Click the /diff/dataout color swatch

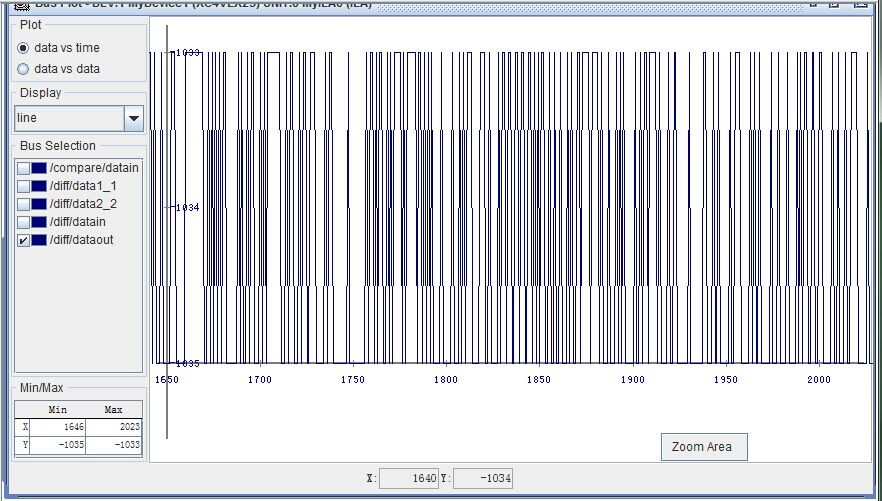(x=39, y=240)
